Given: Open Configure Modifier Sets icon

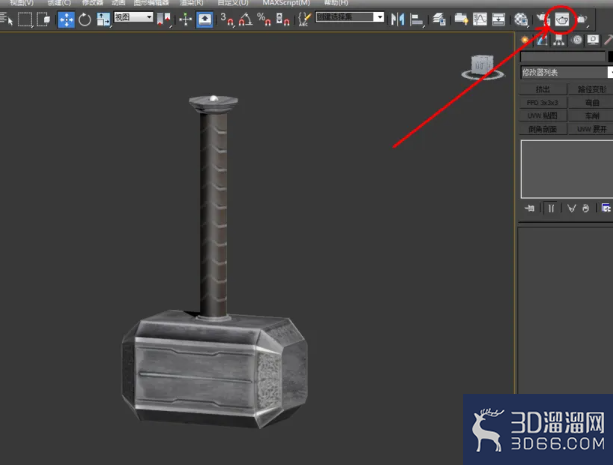Looking at the screenshot, I should (606, 208).
